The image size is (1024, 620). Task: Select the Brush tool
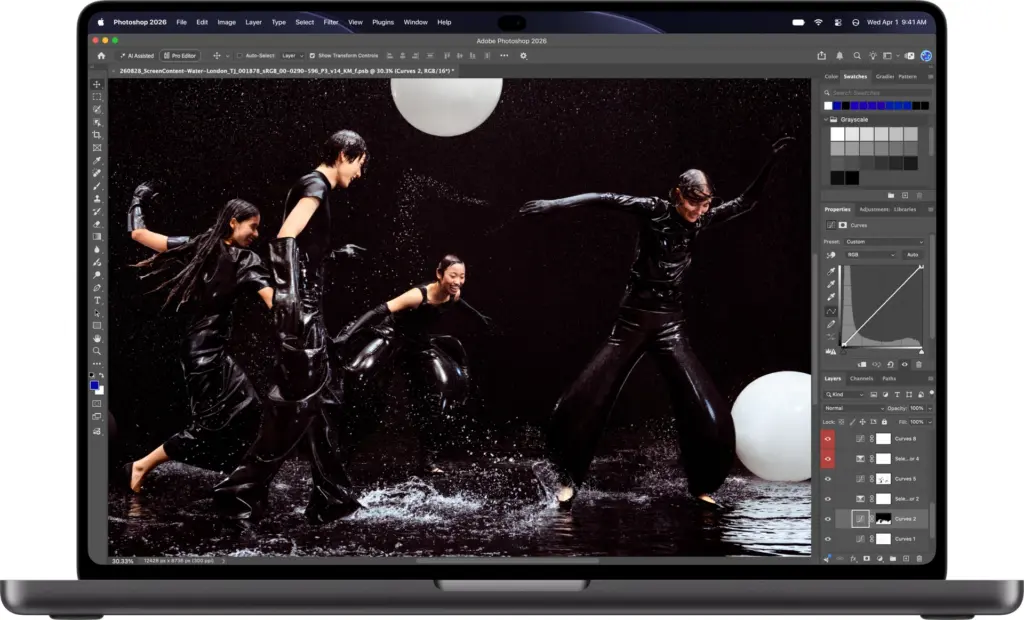click(97, 186)
